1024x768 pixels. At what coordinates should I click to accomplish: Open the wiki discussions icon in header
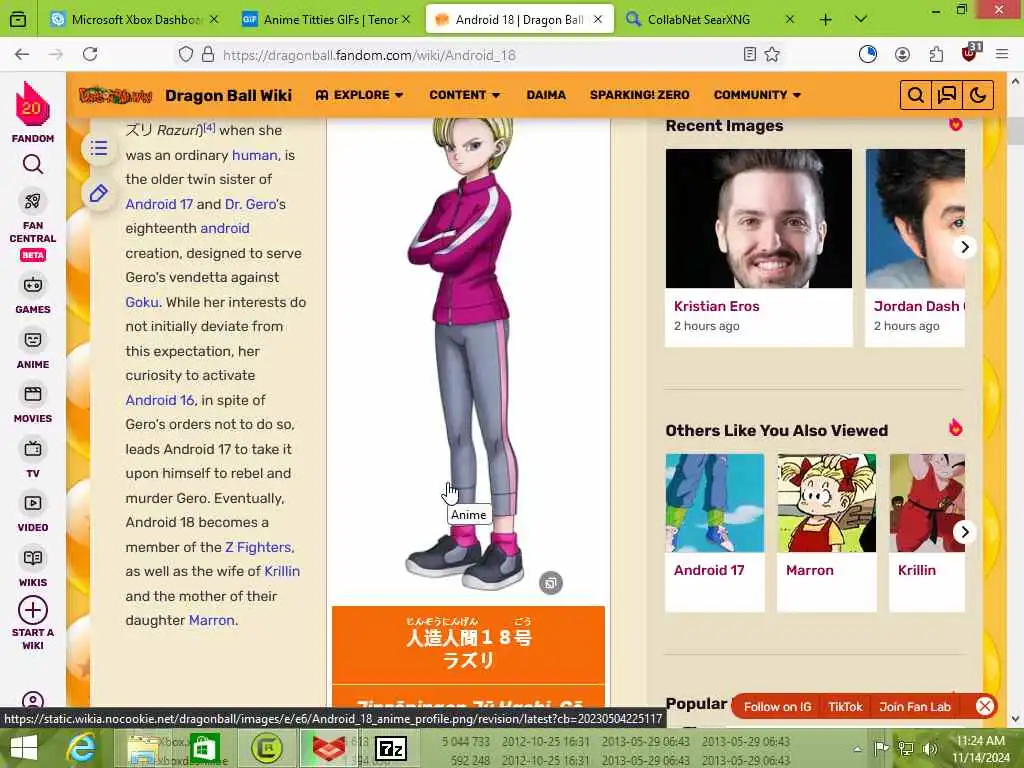coord(946,95)
